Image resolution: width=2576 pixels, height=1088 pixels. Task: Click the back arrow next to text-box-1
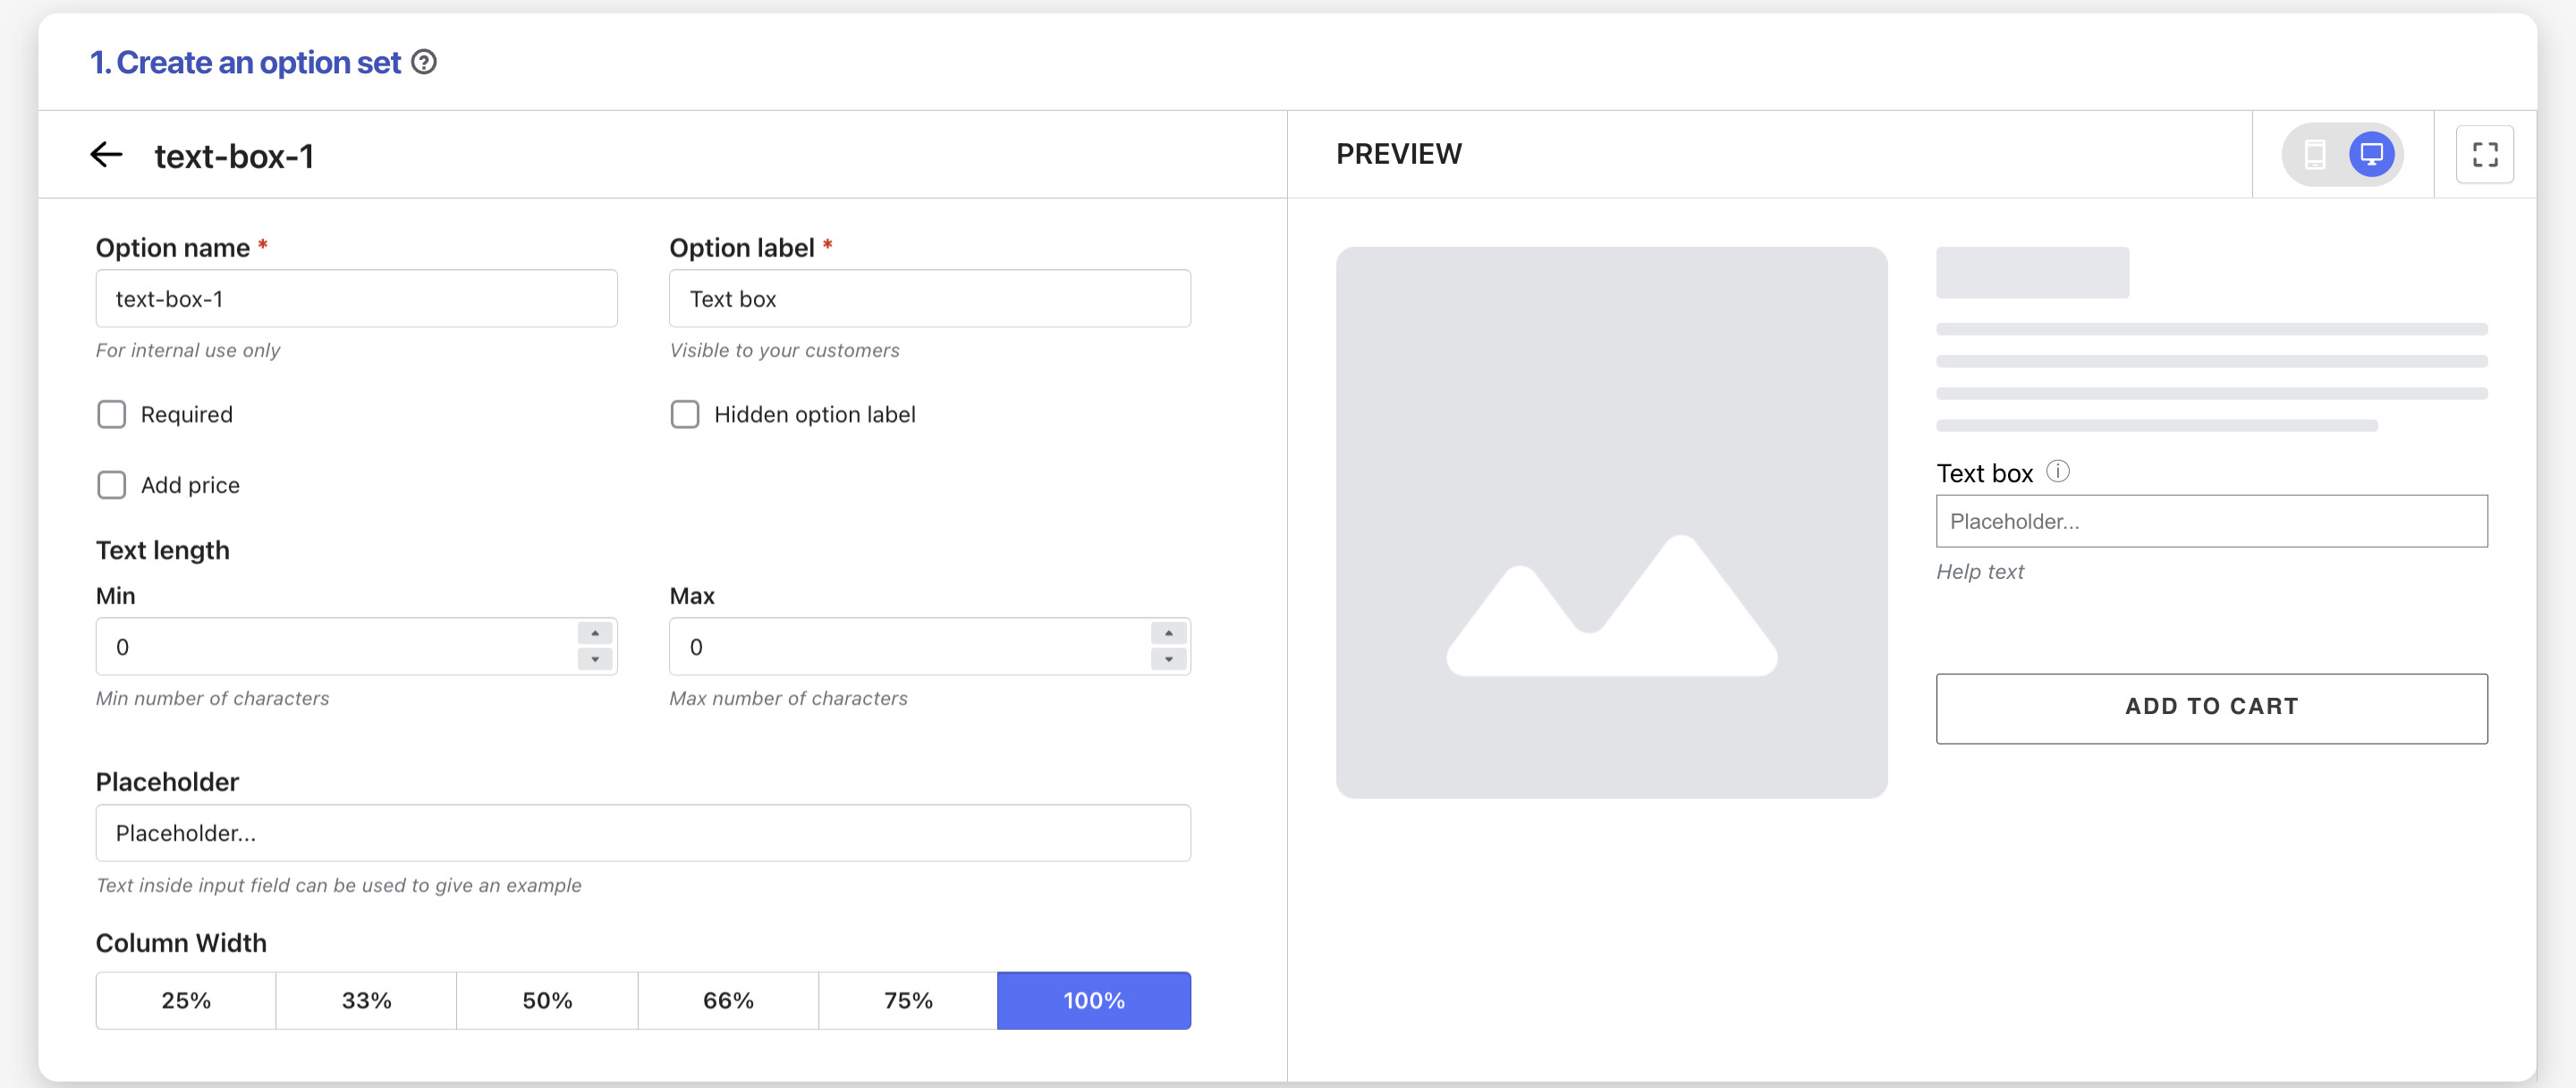click(106, 155)
